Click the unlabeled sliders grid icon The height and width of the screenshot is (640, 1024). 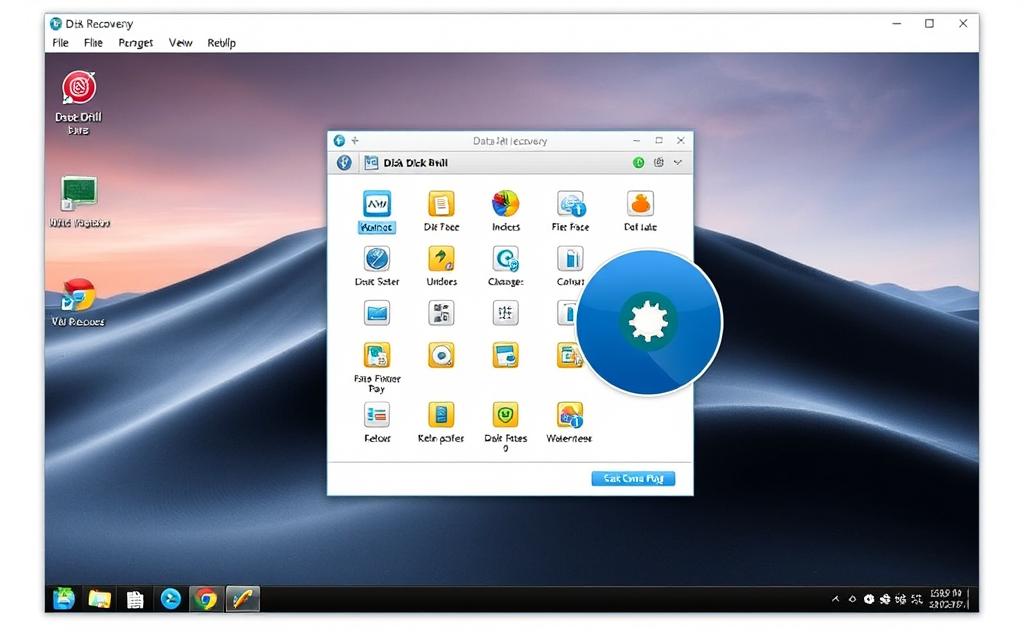pos(505,313)
